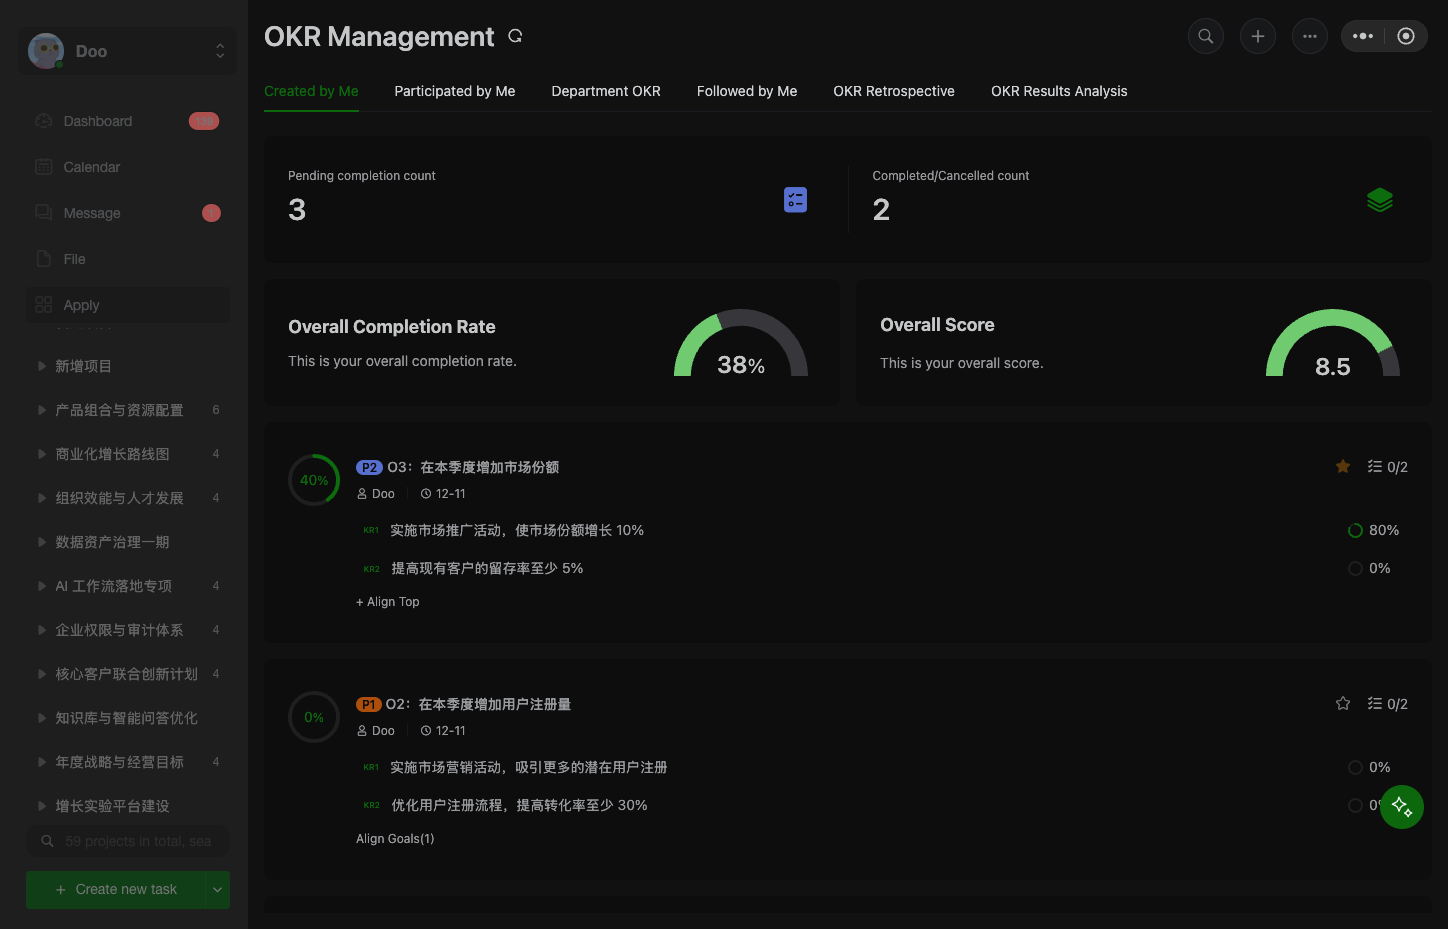Open Apply in the sidebar
Image resolution: width=1448 pixels, height=929 pixels.
click(x=128, y=305)
